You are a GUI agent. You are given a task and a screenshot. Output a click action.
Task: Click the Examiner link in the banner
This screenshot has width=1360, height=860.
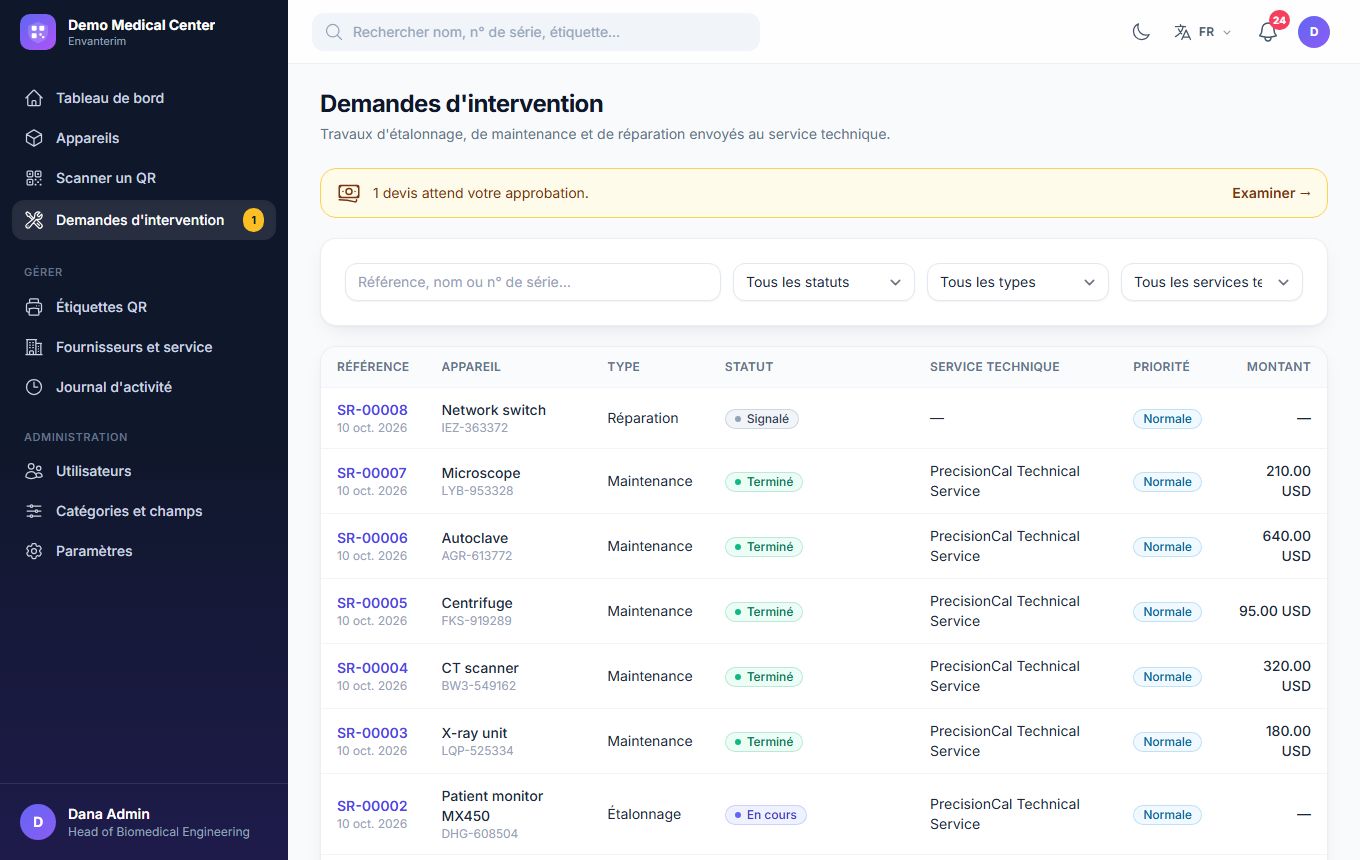click(x=1271, y=193)
